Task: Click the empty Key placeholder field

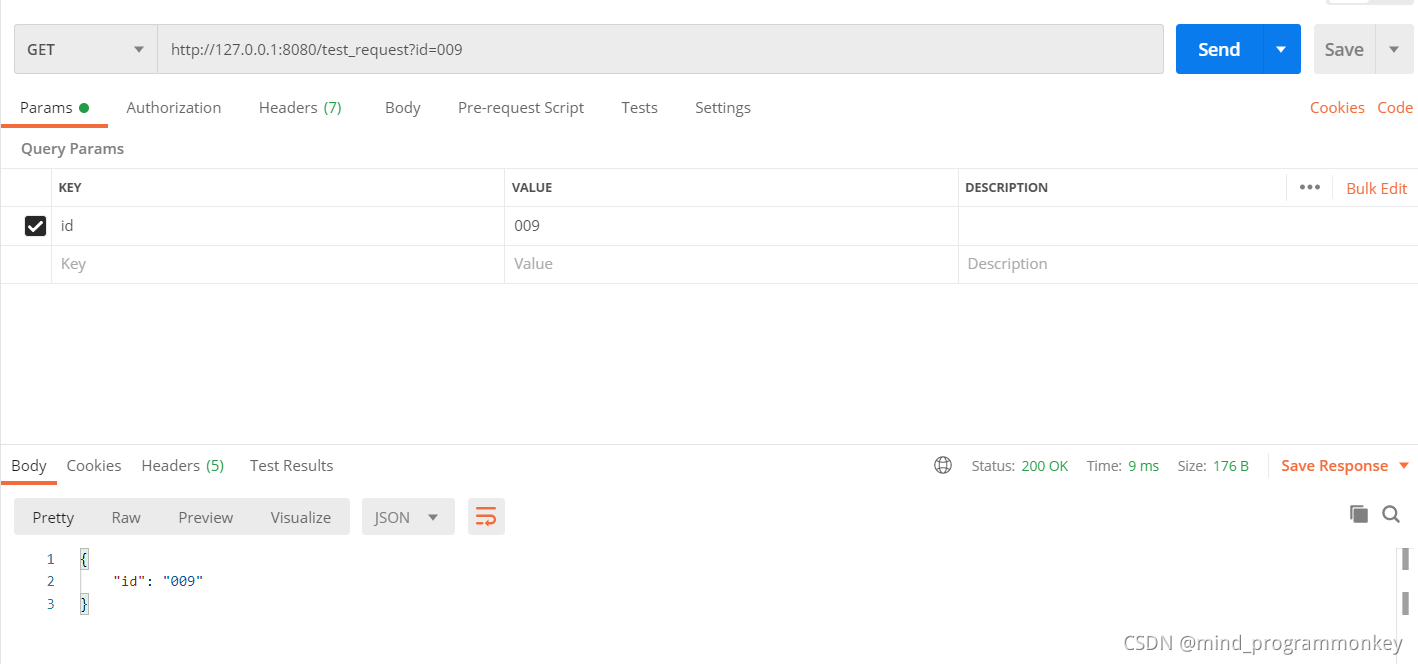Action: (278, 264)
